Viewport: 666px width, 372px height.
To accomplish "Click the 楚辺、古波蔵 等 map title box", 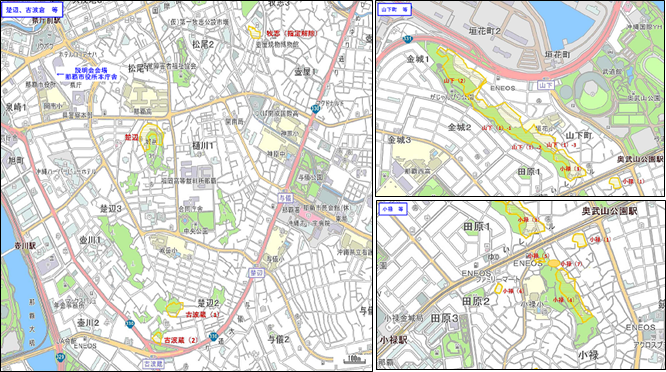I will [32, 9].
